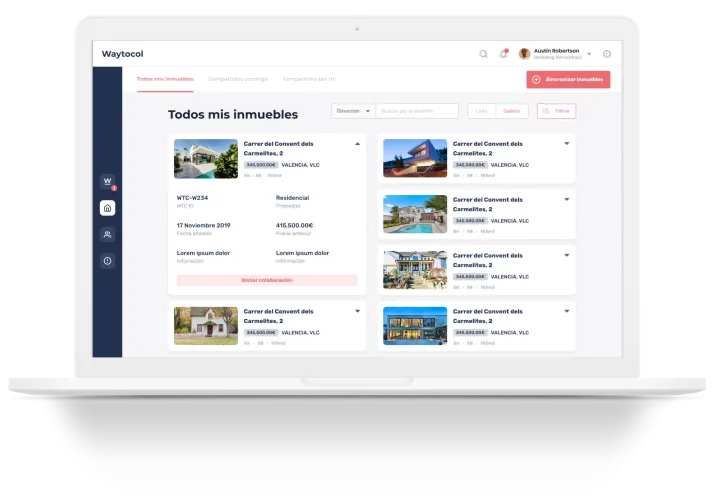
Task: Open the Dirección search type dropdown
Action: (x=353, y=111)
